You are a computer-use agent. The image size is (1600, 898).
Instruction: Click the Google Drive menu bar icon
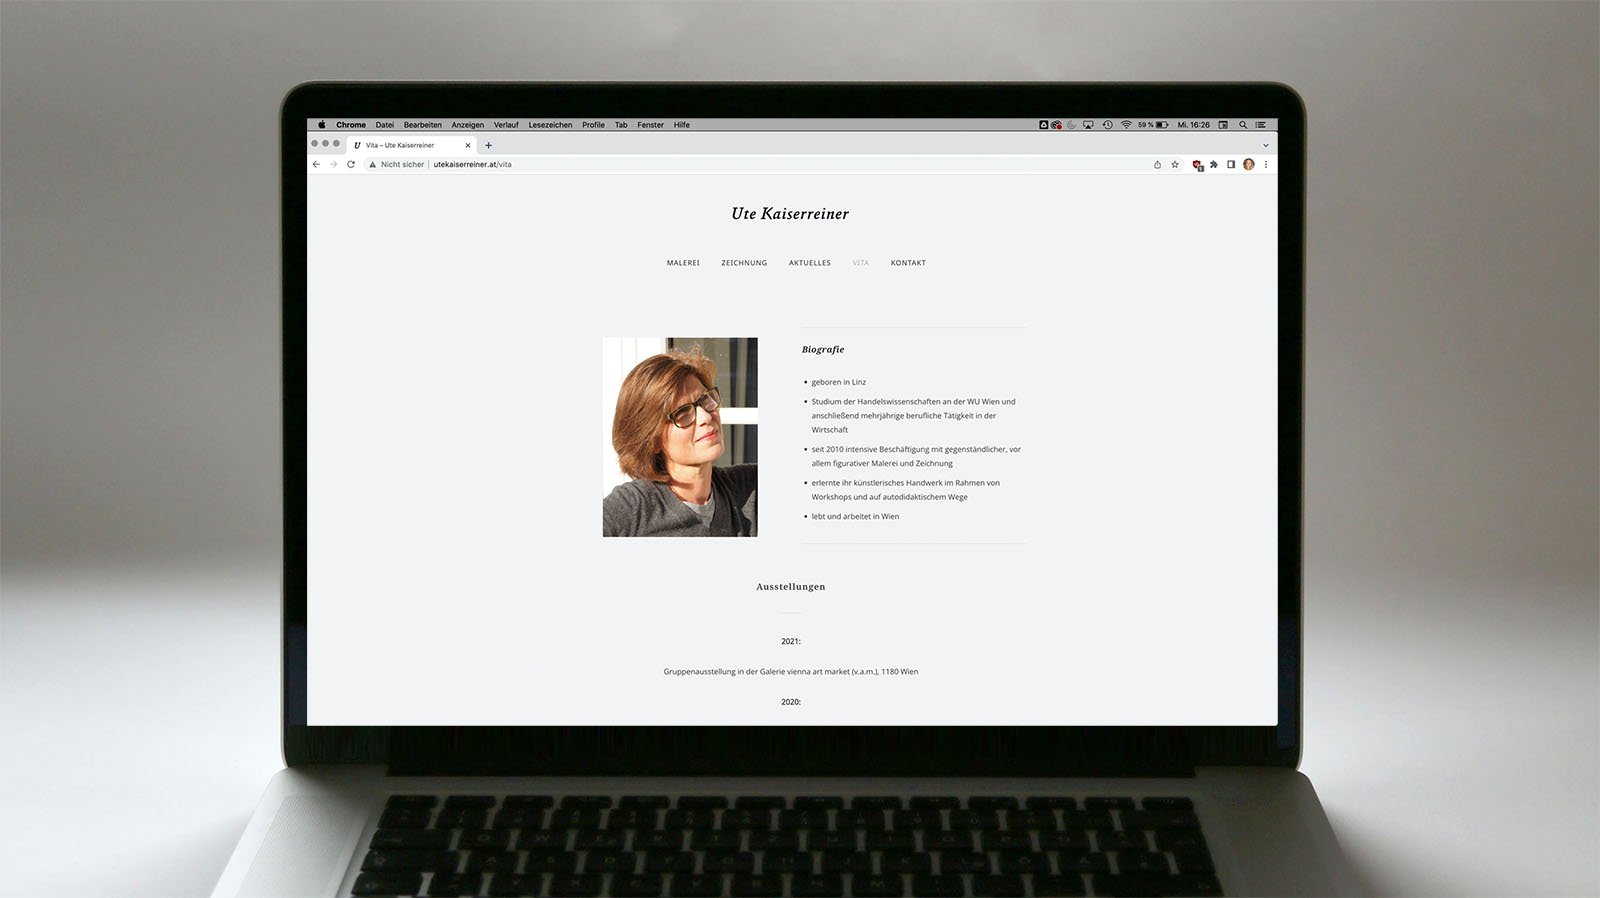pos(1043,125)
